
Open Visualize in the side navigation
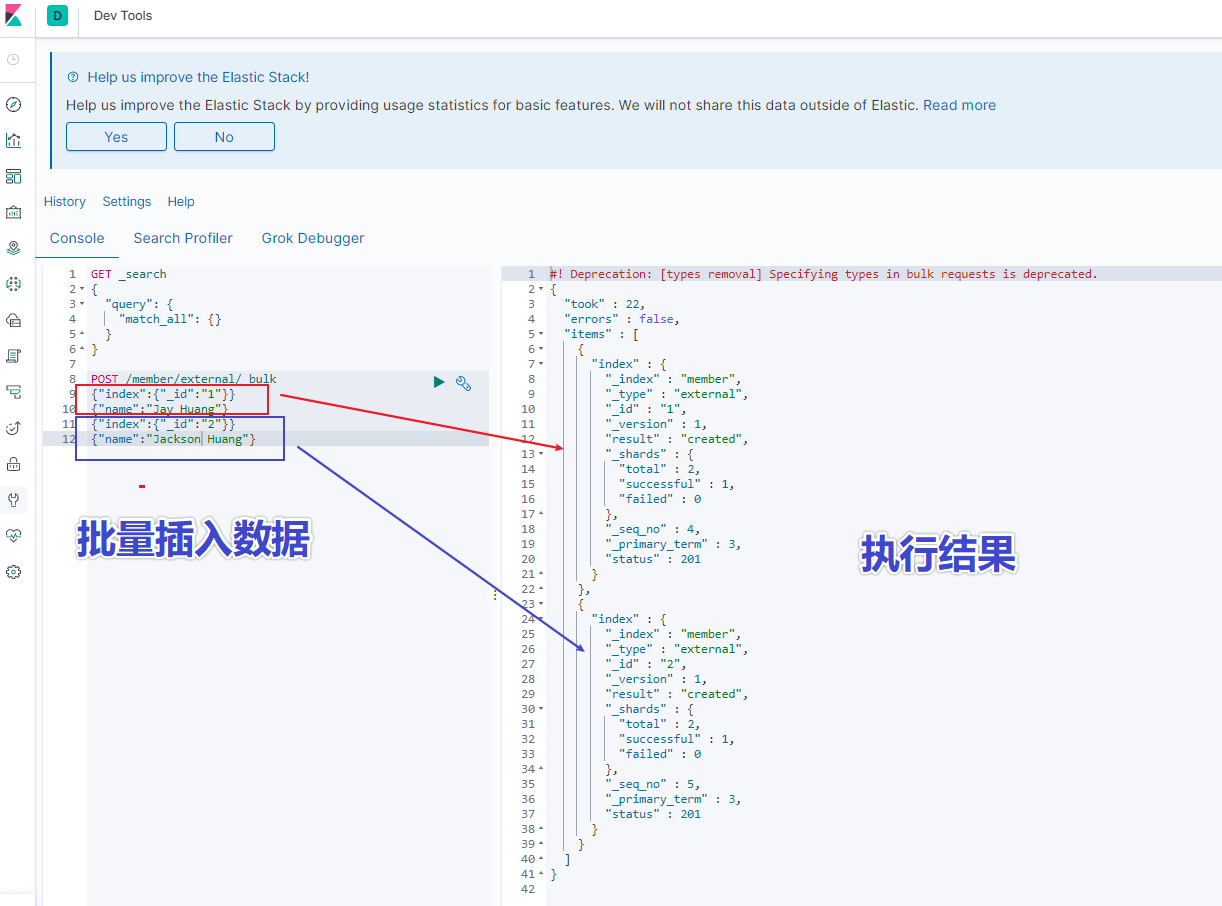pos(13,140)
